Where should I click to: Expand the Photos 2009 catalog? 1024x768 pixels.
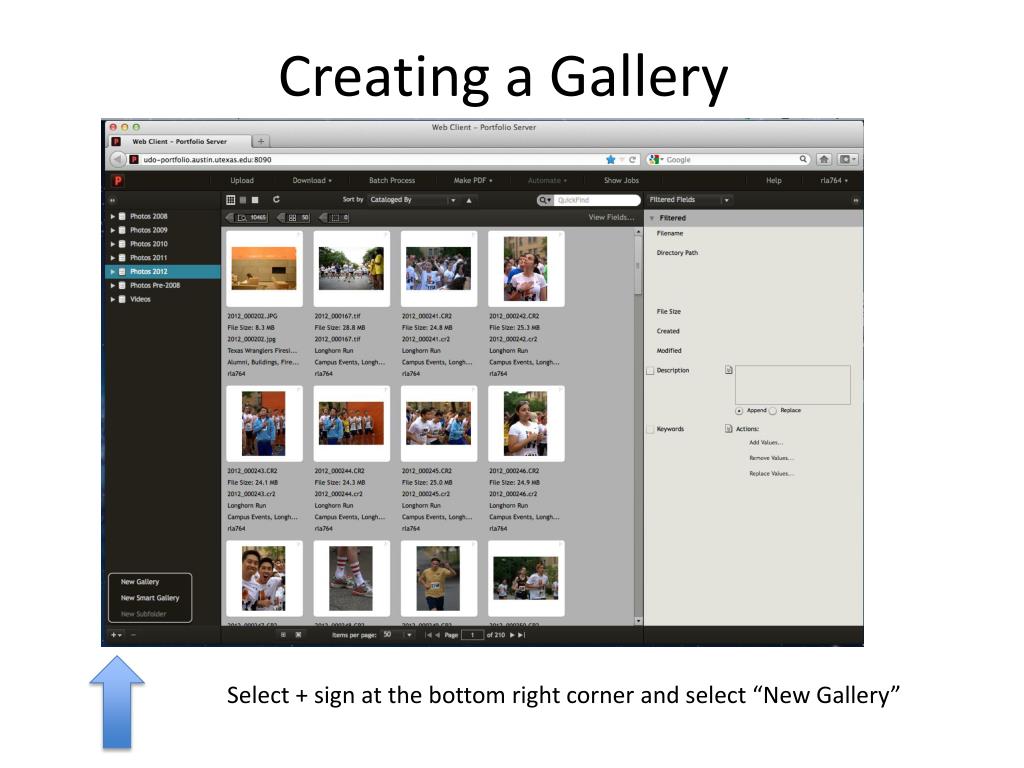pos(112,230)
